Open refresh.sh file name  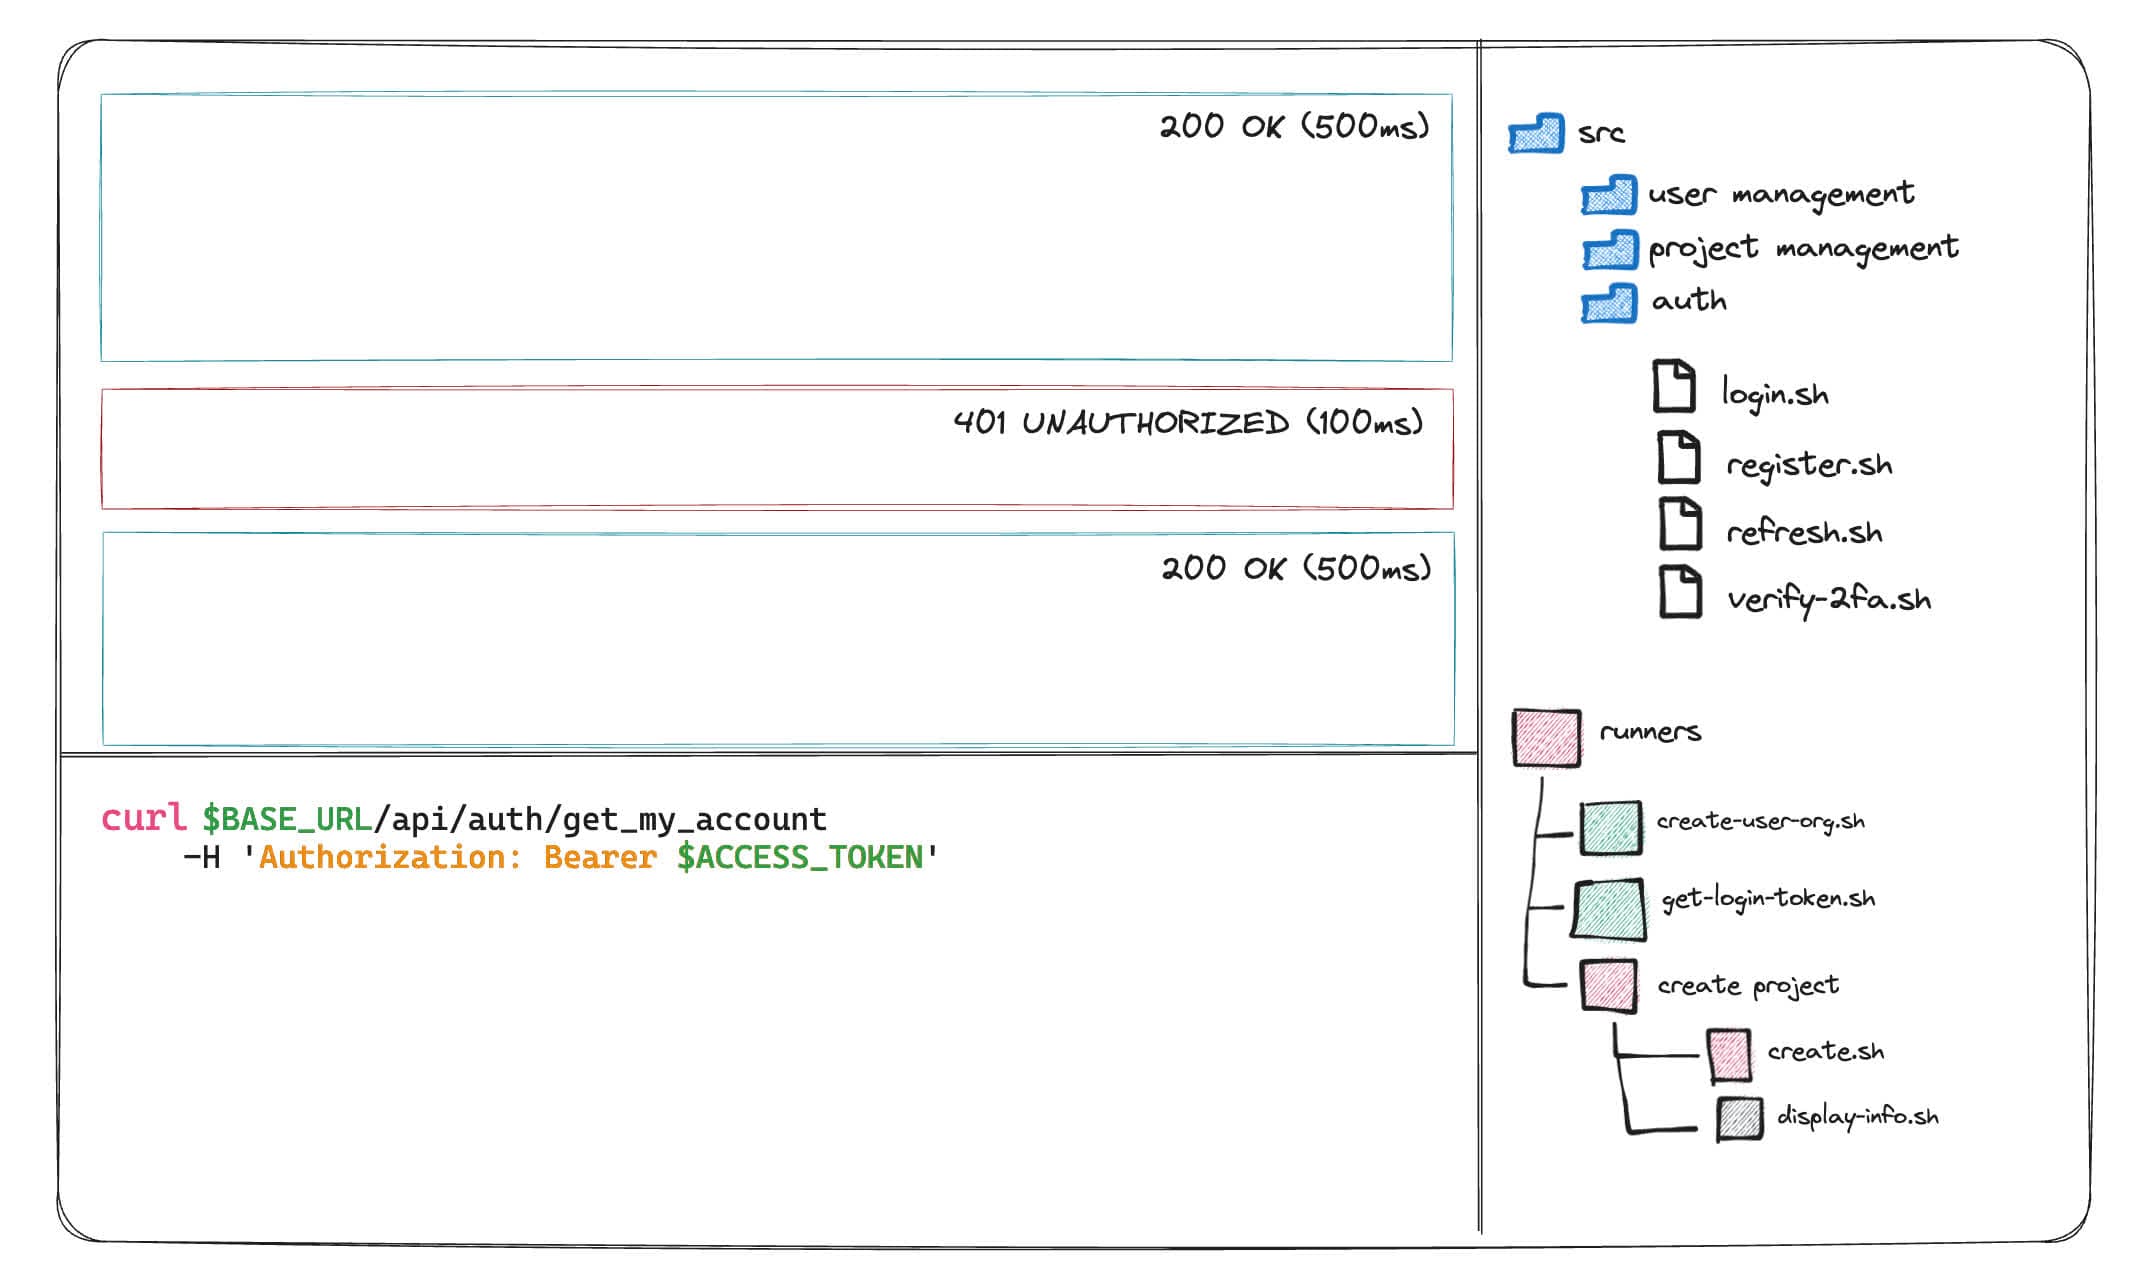click(x=1805, y=531)
